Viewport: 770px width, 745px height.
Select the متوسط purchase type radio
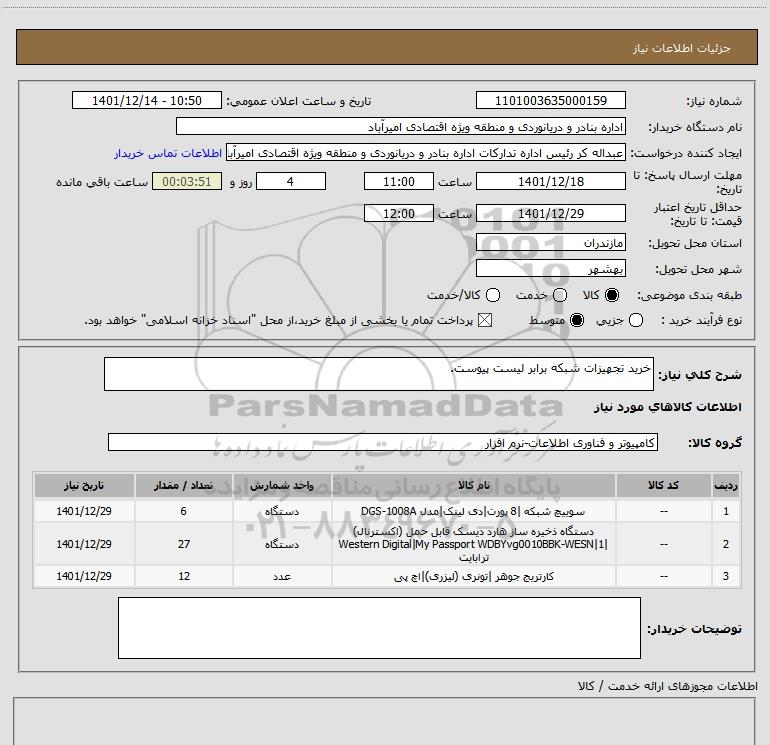pyautogui.click(x=577, y=321)
